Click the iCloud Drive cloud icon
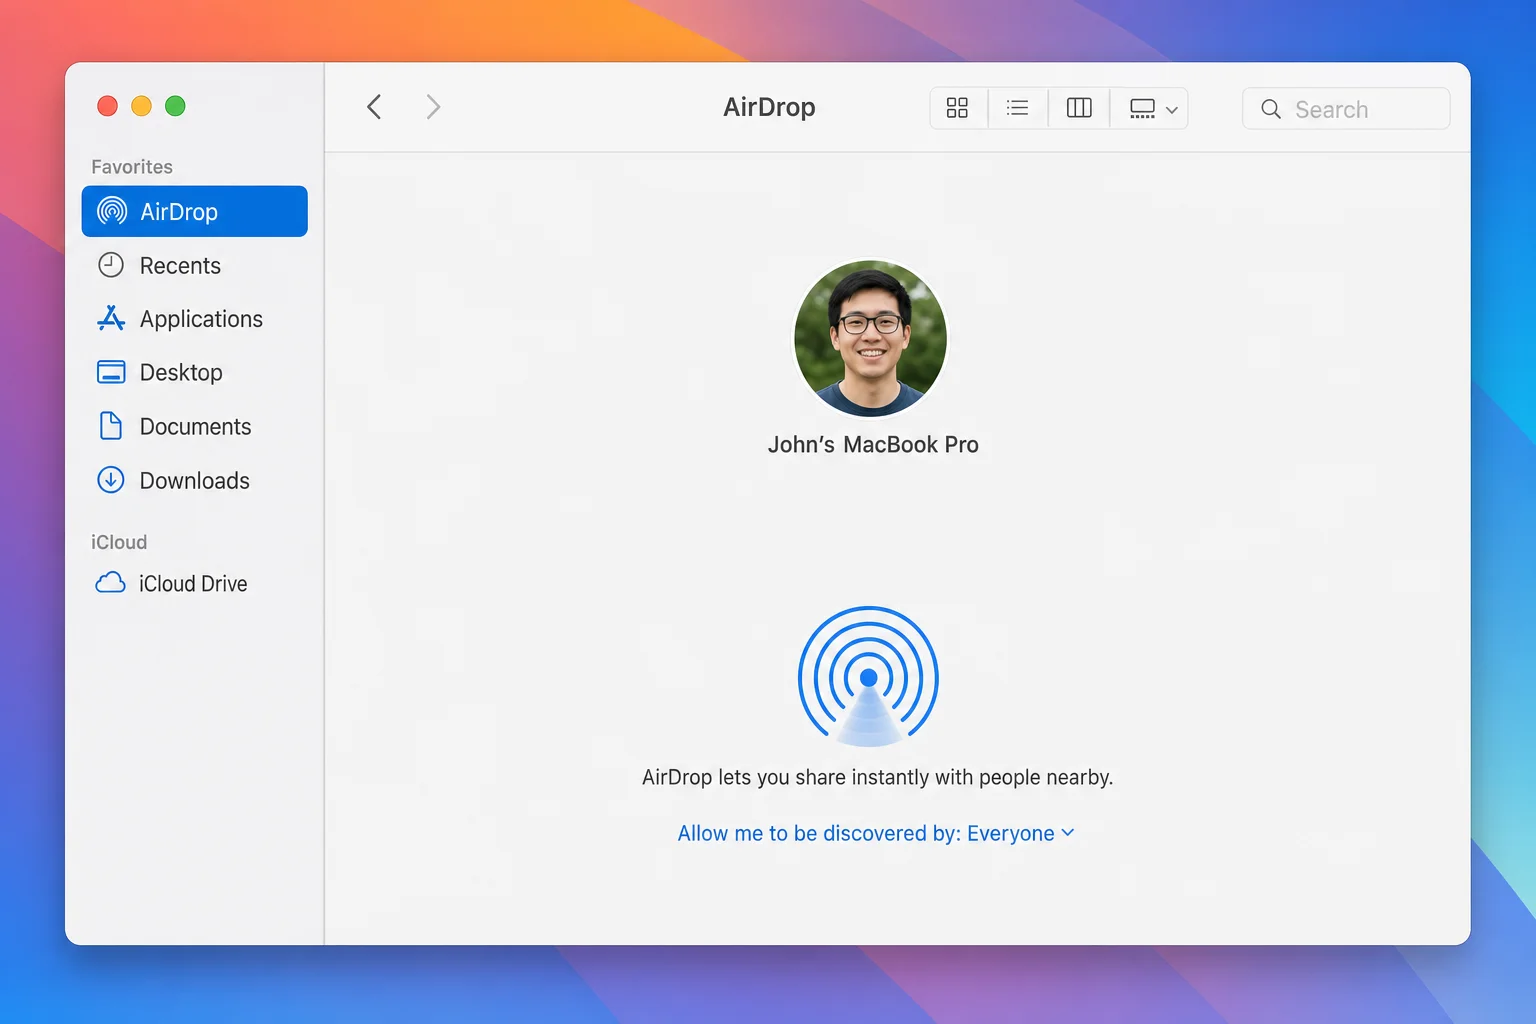1536x1024 pixels. 110,582
